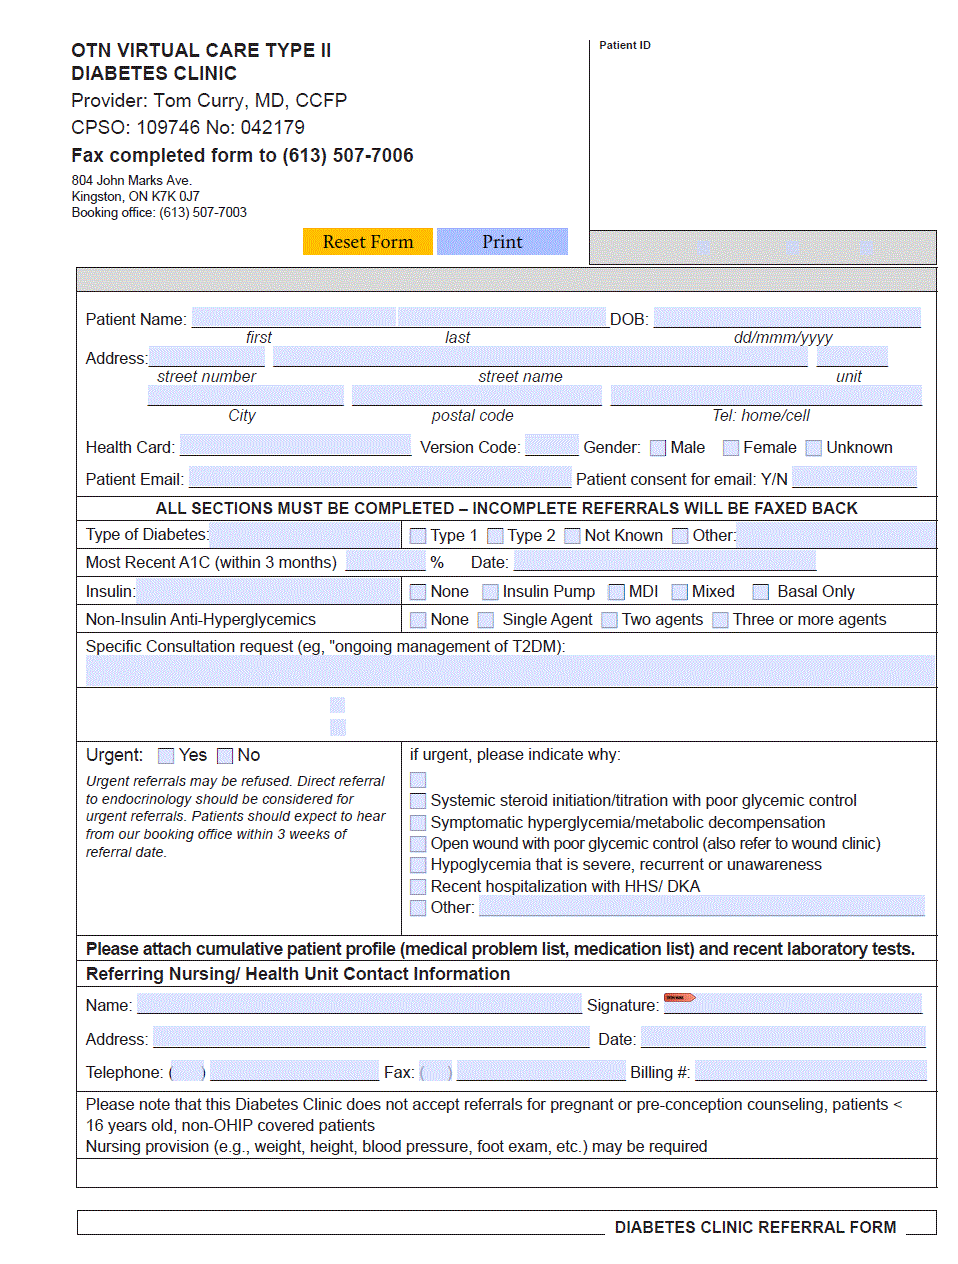Click the unit address field
The width and height of the screenshot is (958, 1264).
pyautogui.click(x=852, y=357)
